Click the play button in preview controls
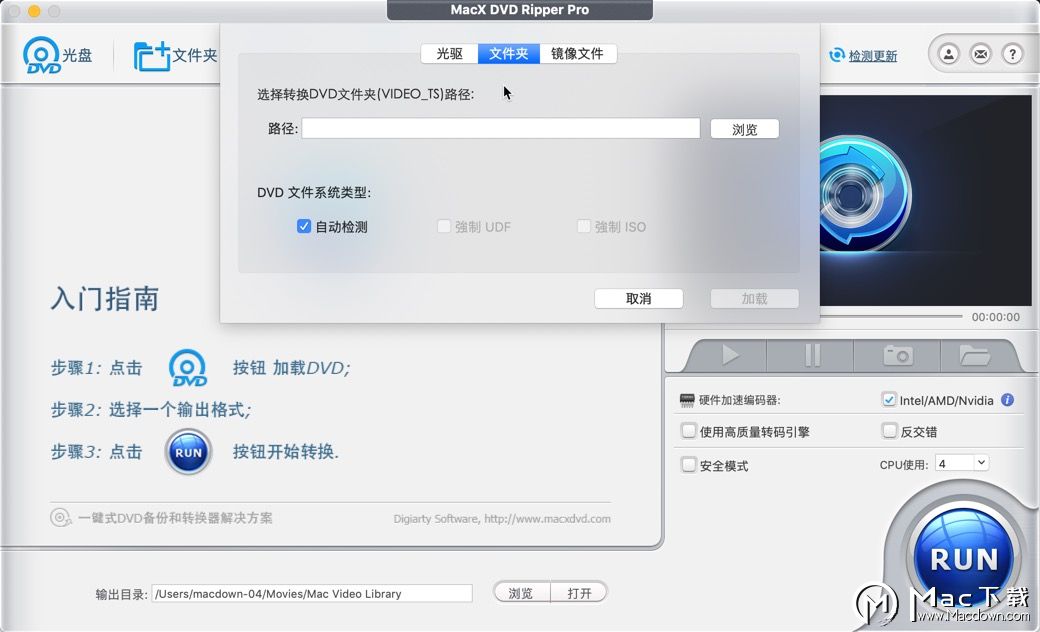The height and width of the screenshot is (632, 1040). click(730, 355)
